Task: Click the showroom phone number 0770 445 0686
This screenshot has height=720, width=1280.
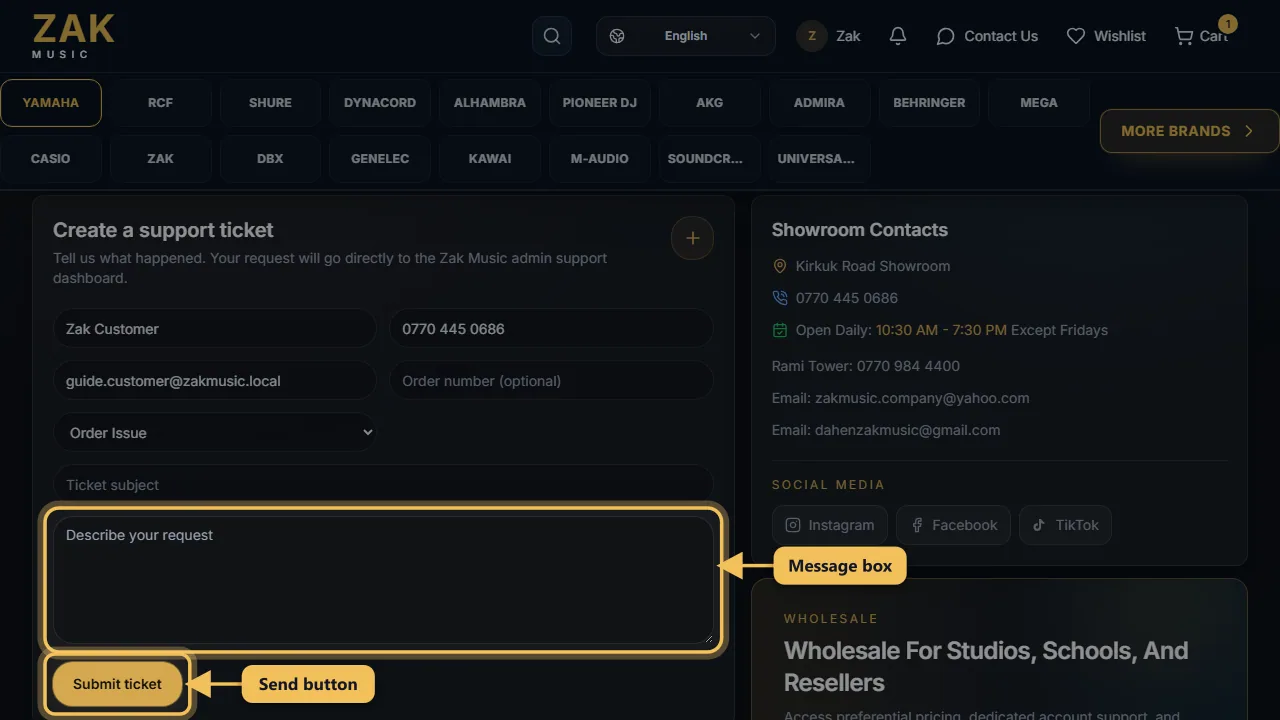Action: [847, 298]
